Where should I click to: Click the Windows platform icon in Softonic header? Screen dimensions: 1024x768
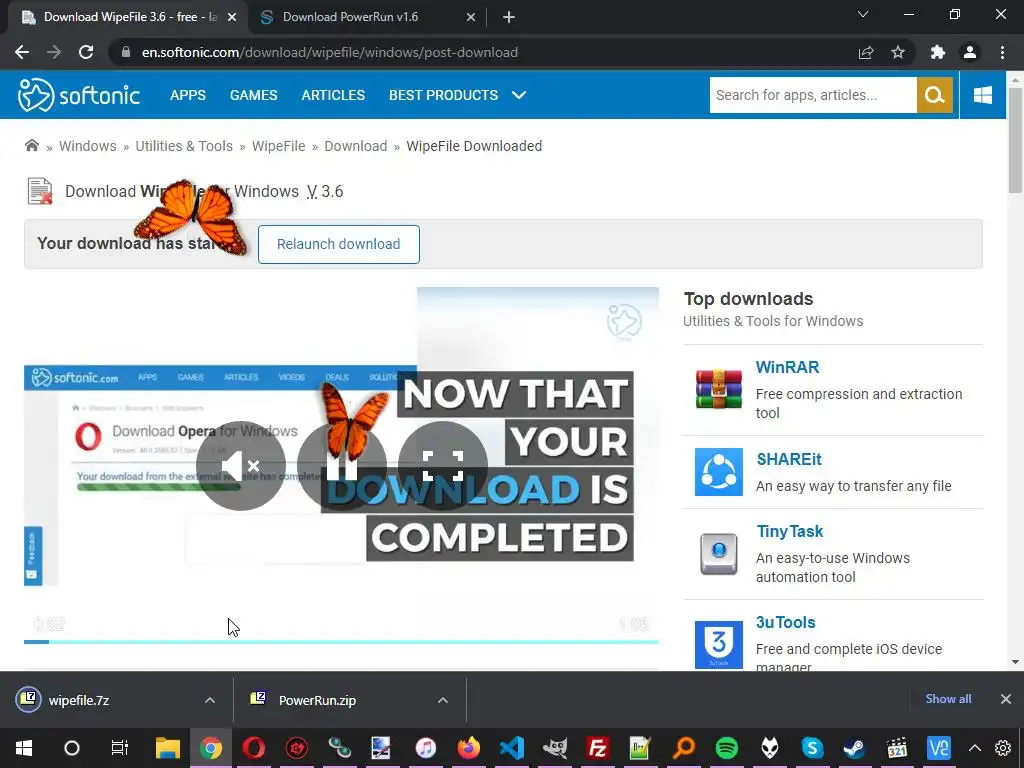982,95
